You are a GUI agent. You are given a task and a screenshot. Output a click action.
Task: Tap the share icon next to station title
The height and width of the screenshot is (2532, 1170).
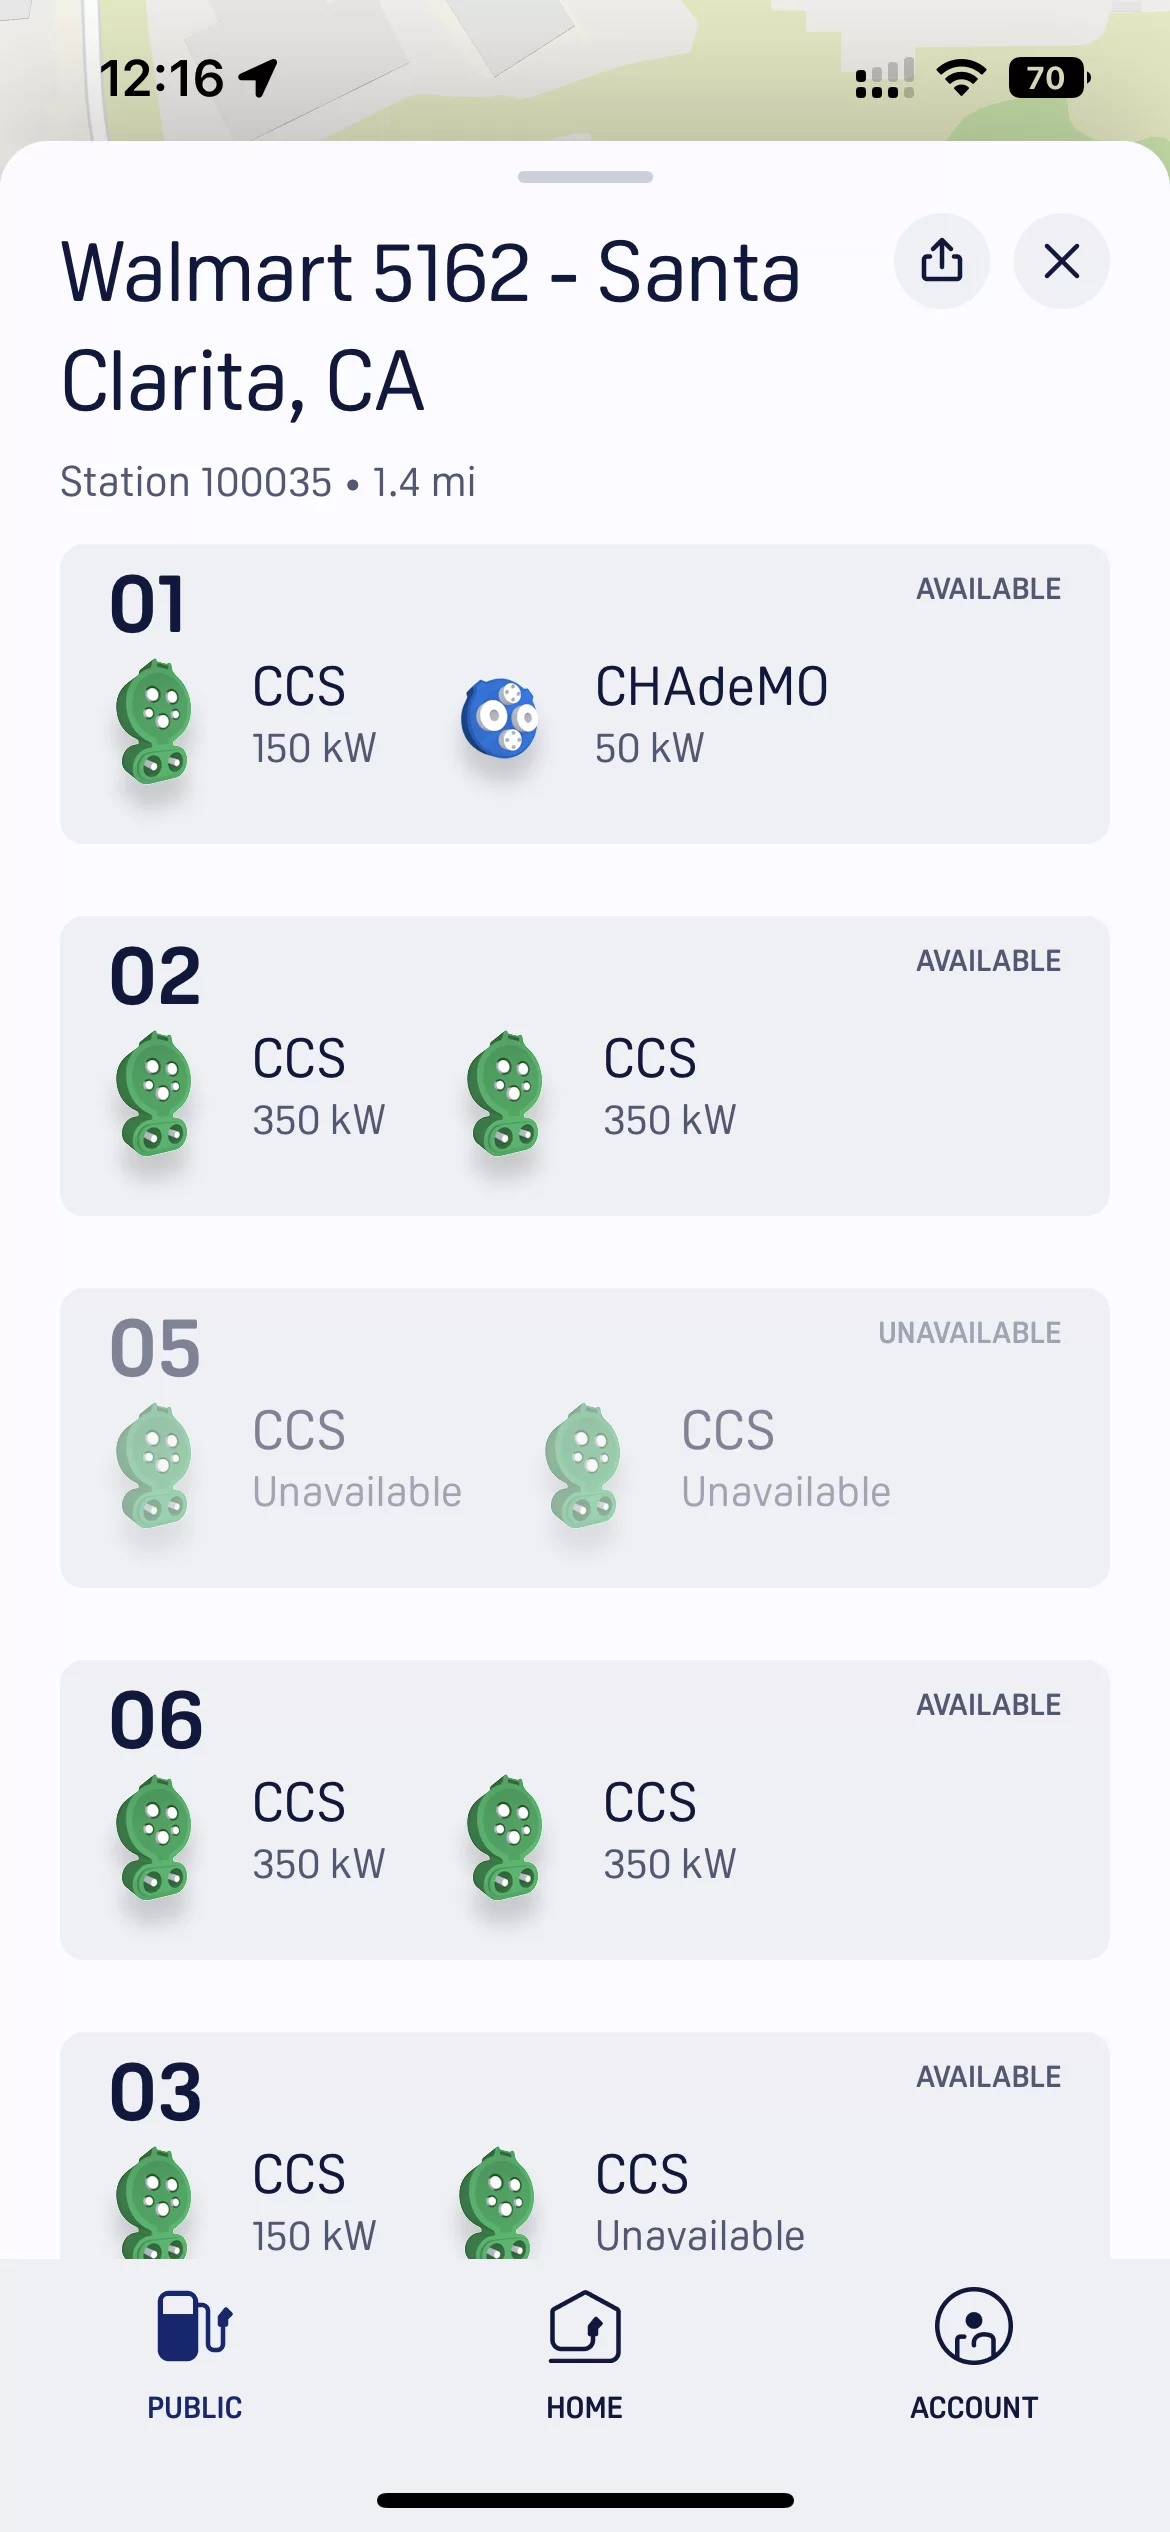point(941,261)
